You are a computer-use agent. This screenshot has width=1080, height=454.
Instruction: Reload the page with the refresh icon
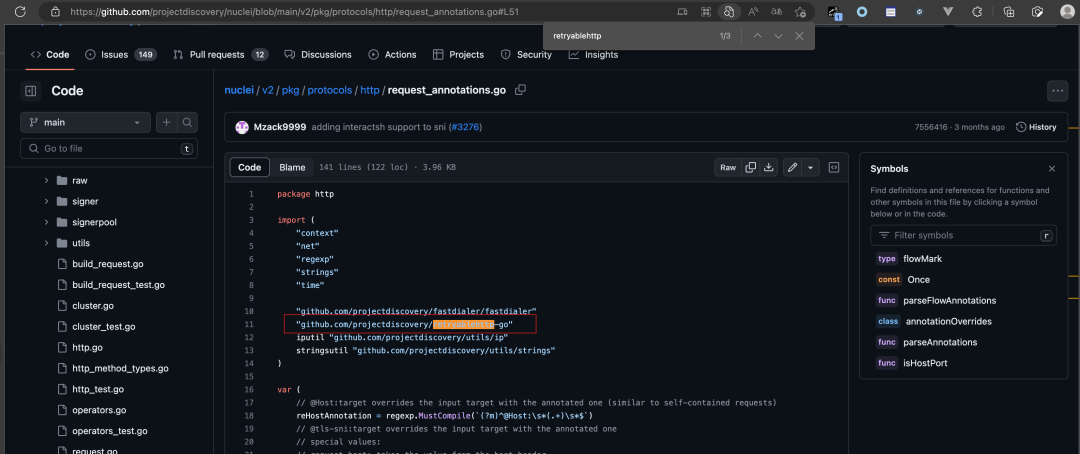coord(20,12)
